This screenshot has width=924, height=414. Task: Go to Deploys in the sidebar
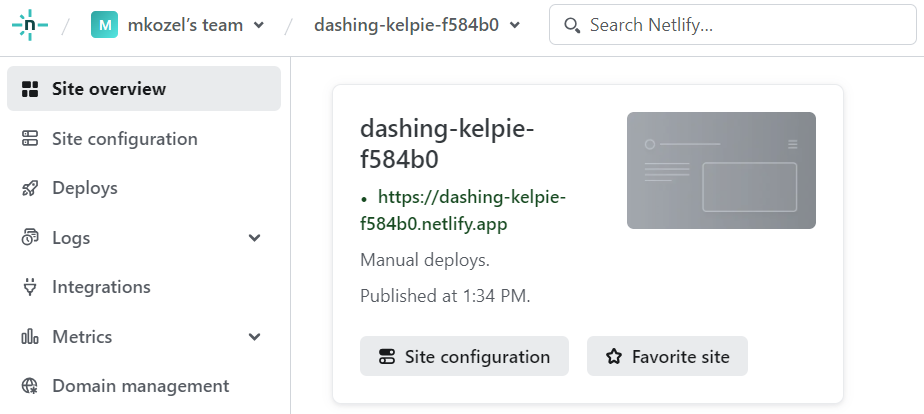(84, 188)
